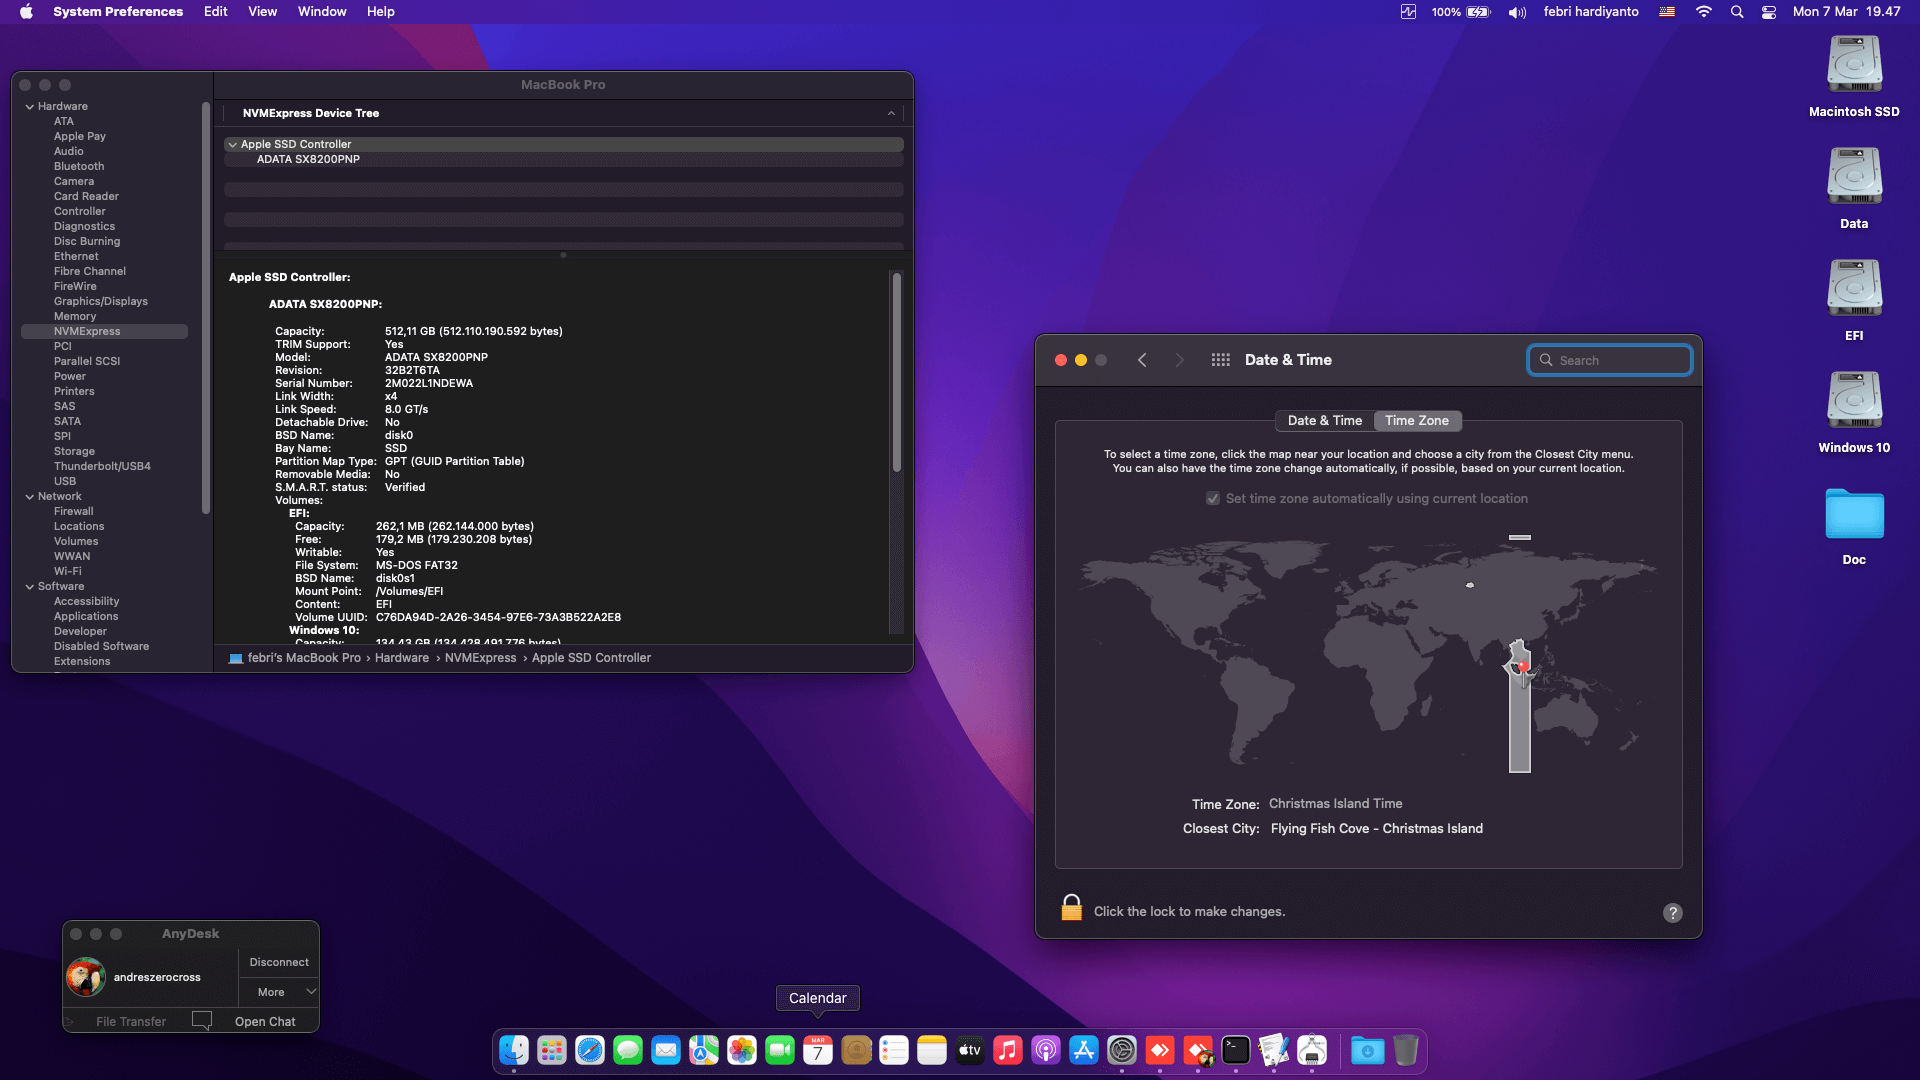Collapse the Software section in sidebar
The width and height of the screenshot is (1920, 1080).
tap(30, 587)
